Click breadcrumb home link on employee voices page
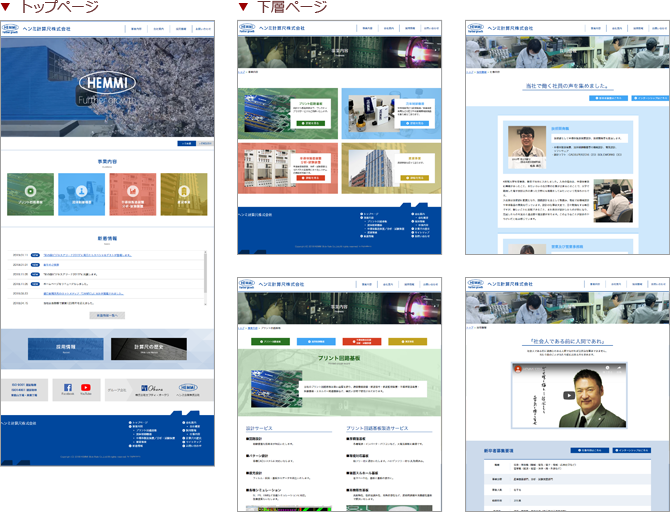Viewport: 670px width, 512px height. pos(469,72)
